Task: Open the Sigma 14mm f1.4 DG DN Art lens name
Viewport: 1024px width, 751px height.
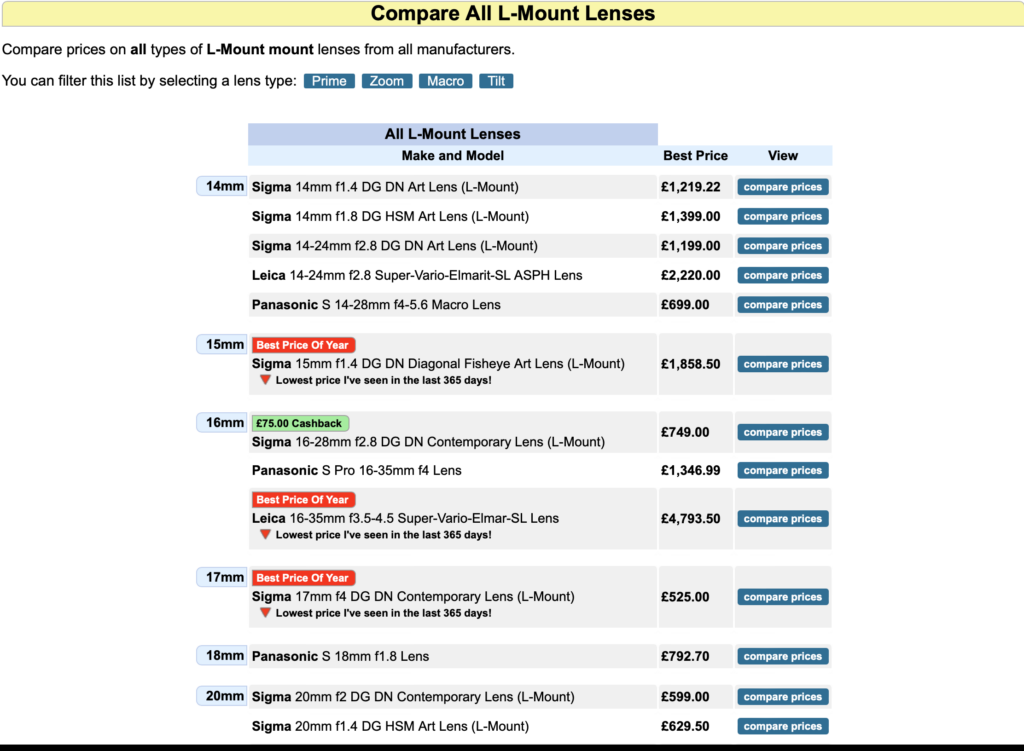Action: (385, 187)
